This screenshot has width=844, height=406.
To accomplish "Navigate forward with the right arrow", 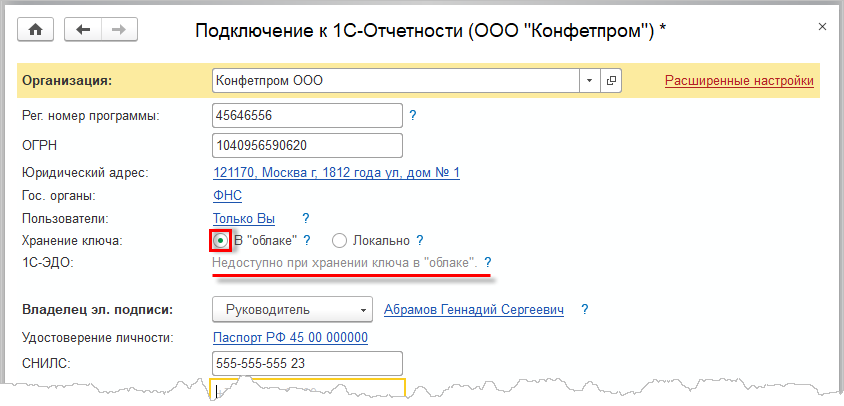I will [119, 30].
